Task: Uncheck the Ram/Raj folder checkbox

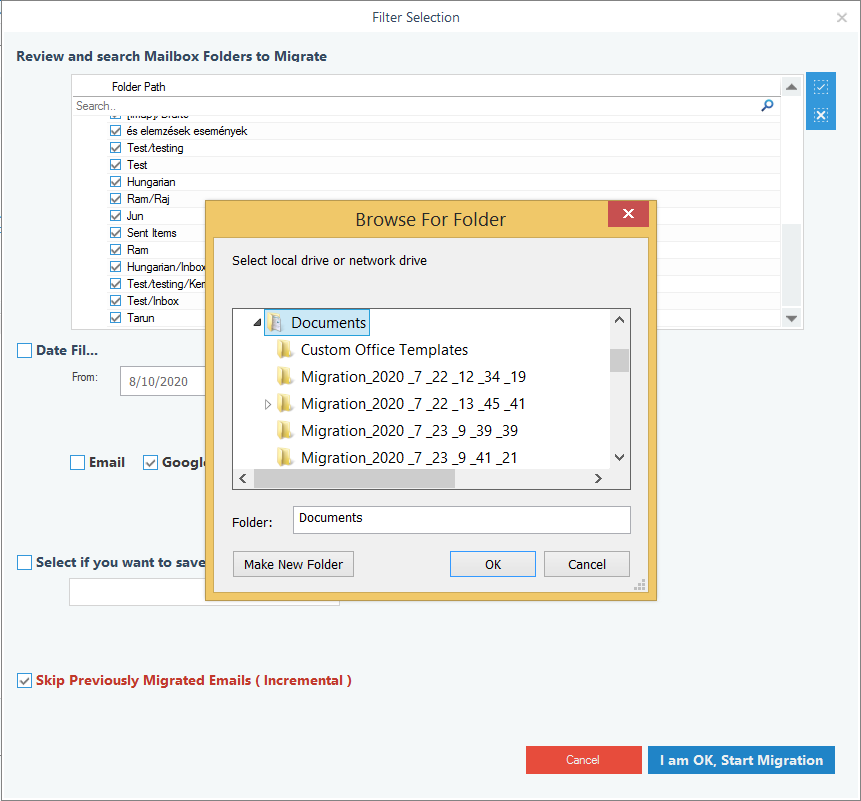Action: coord(115,199)
